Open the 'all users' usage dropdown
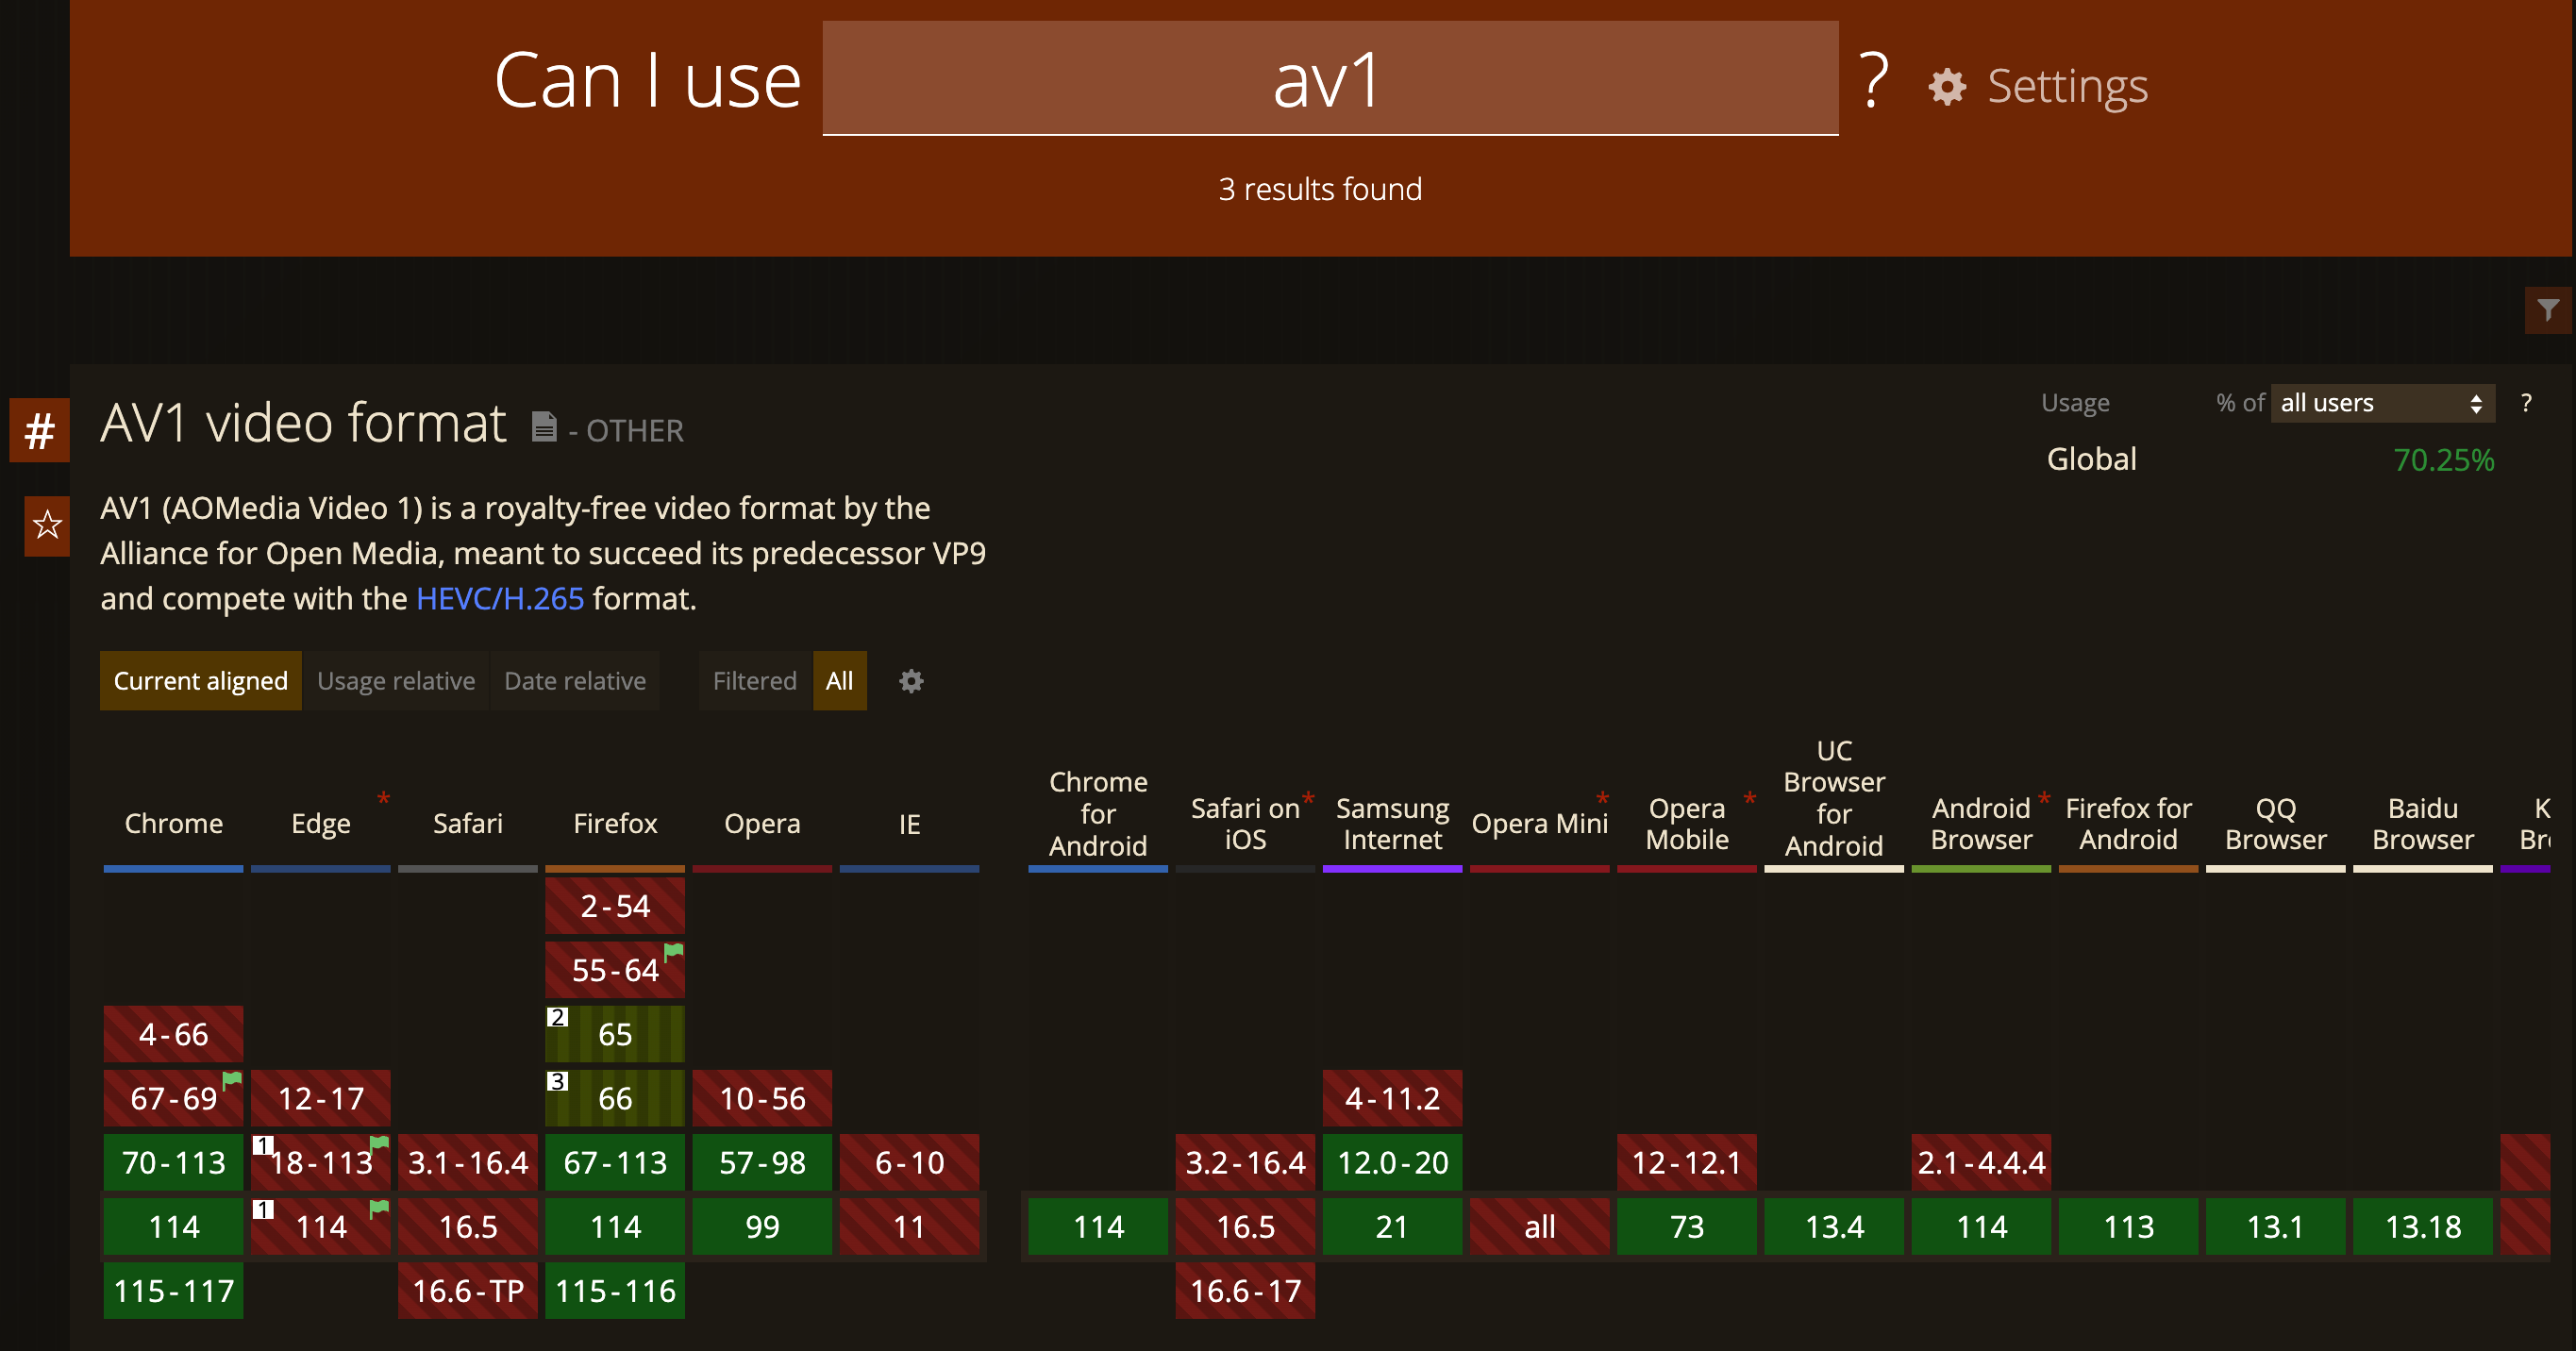Screen dimensions: 2576x1351 pos(2382,403)
